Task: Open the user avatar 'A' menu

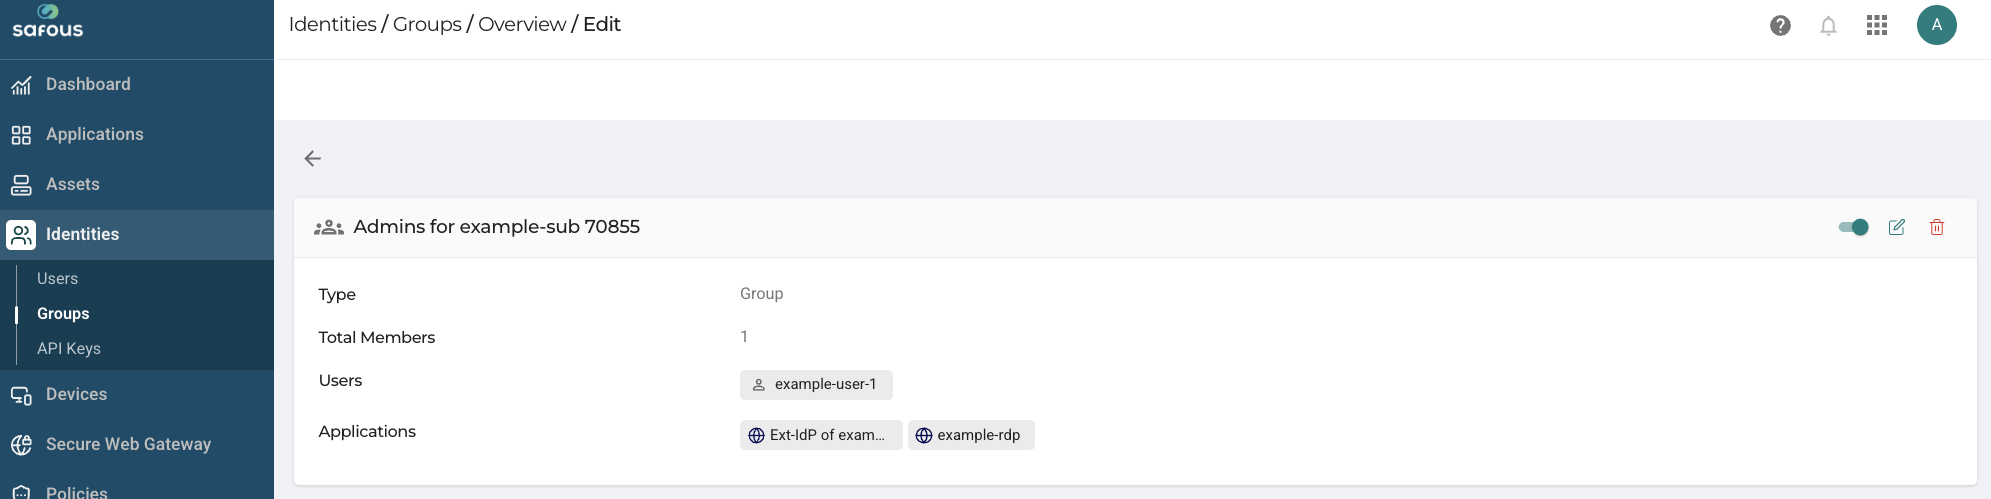Action: point(1936,25)
